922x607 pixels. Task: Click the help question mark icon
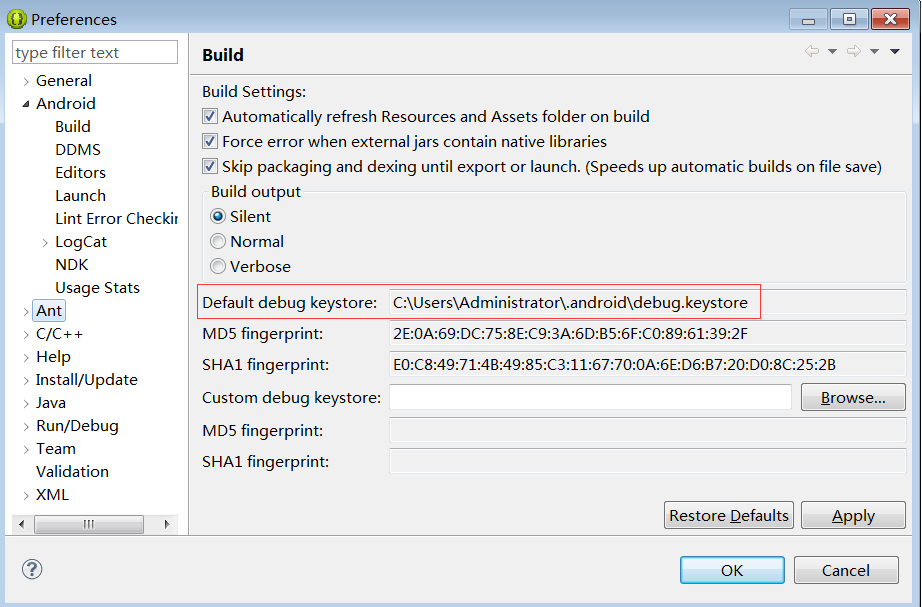pos(32,569)
